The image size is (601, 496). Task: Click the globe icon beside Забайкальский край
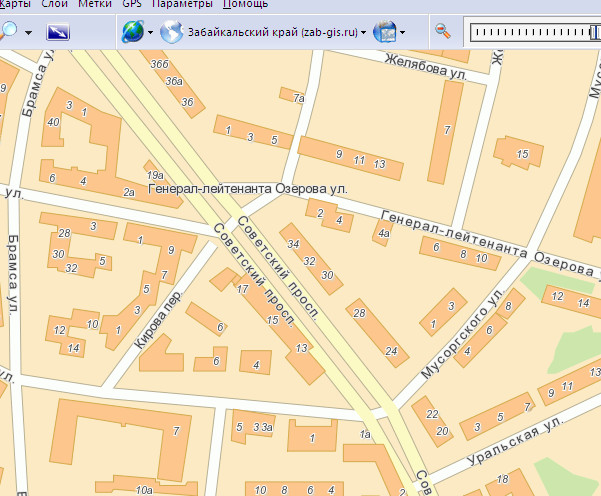click(x=172, y=32)
